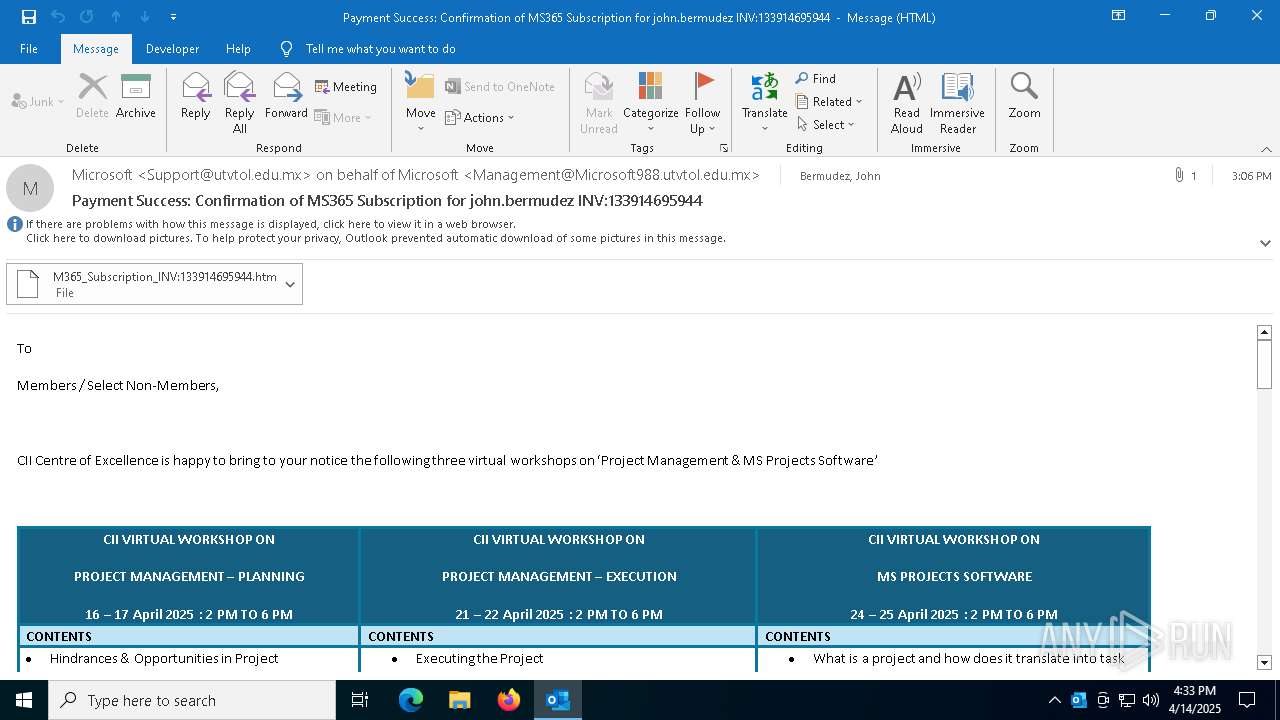This screenshot has width=1280, height=720.
Task: Show hidden system tray icons
Action: click(x=1054, y=700)
